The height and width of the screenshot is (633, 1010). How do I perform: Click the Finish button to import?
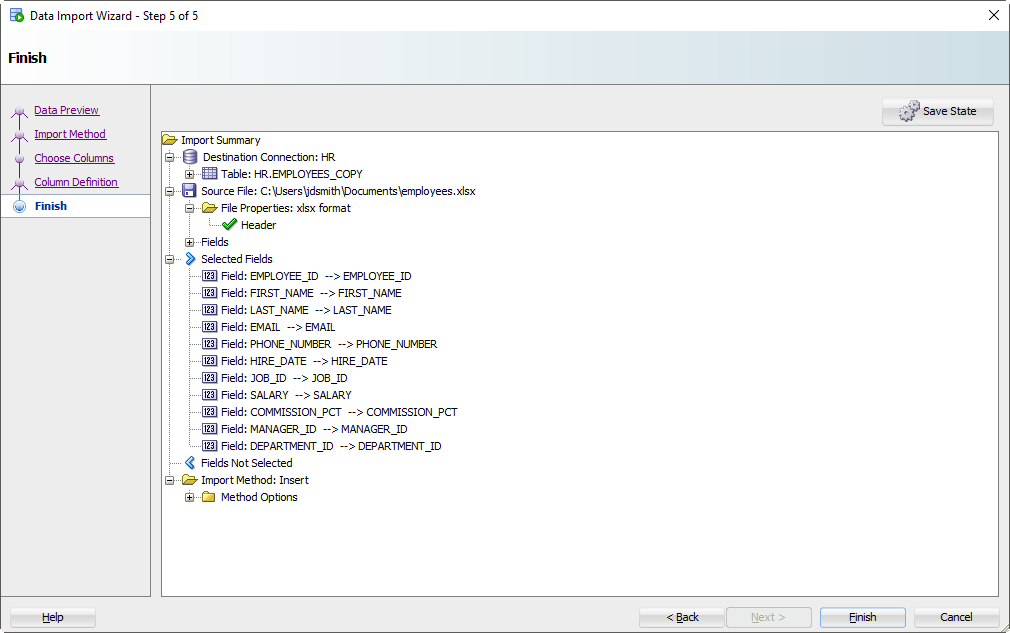click(862, 617)
